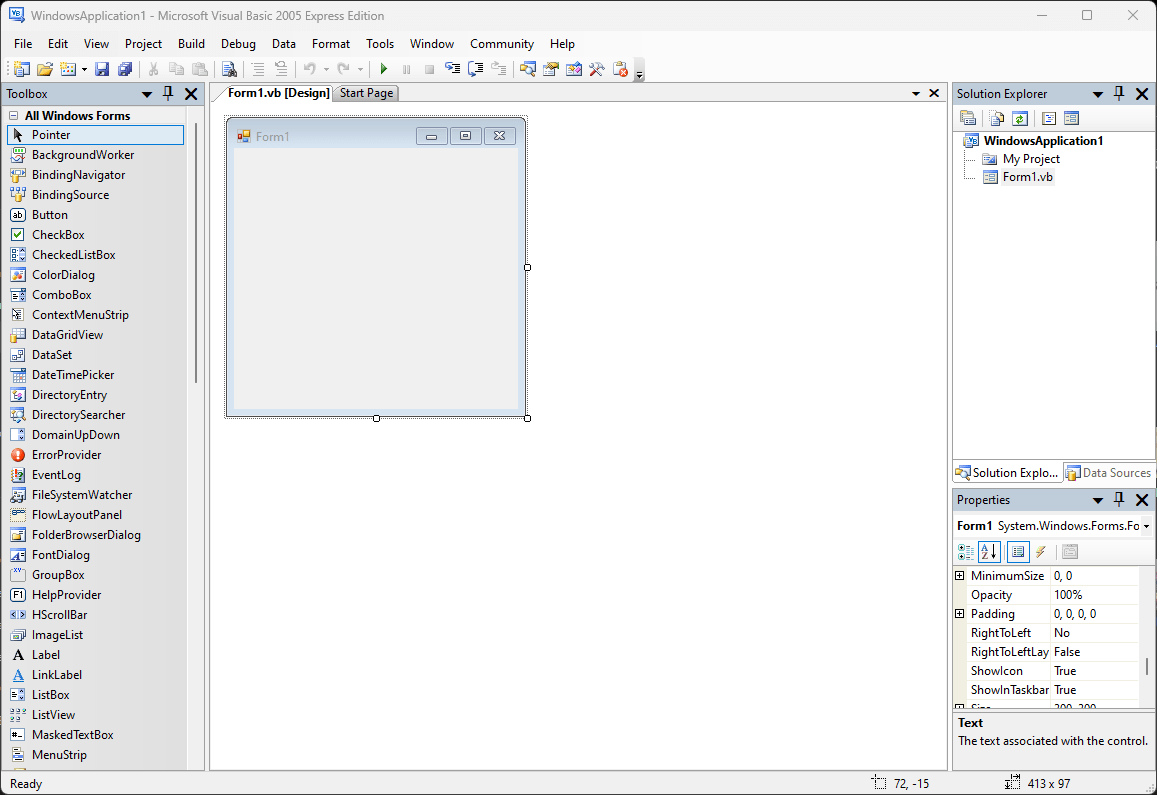Switch to the Data Sources panel tab
The image size is (1157, 795).
point(1108,472)
